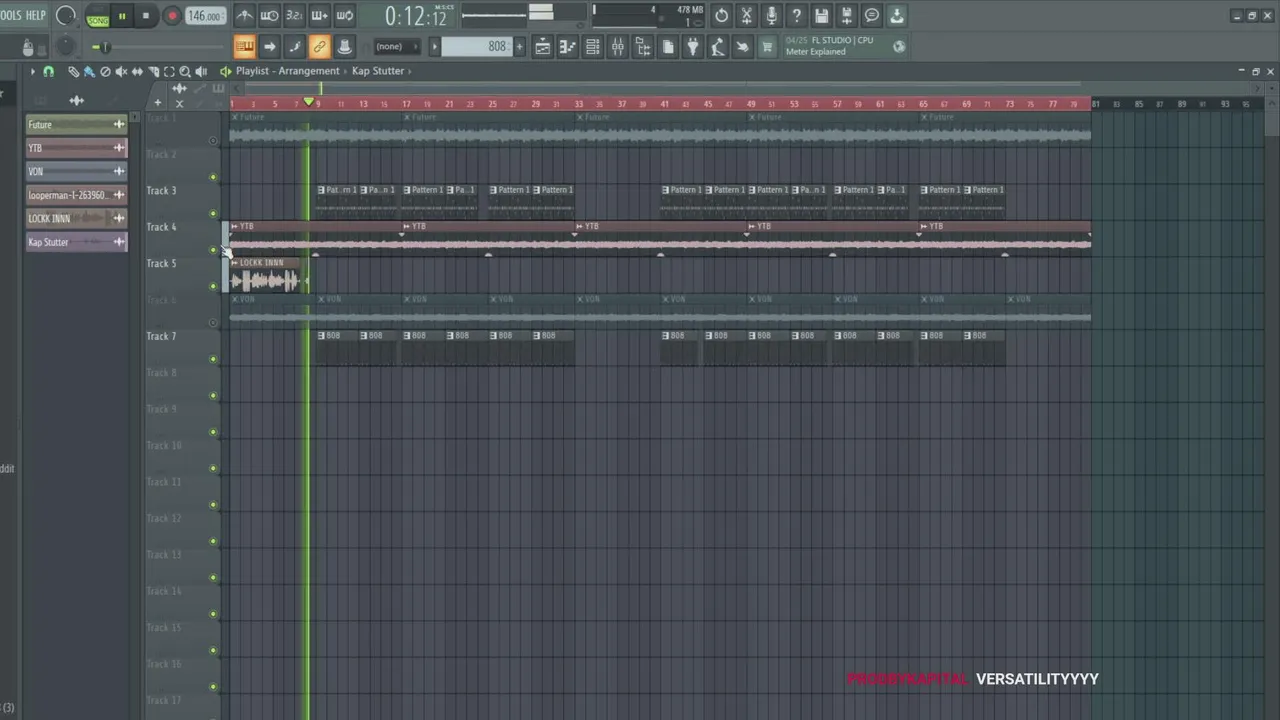
Task: Click the 'Arrangement' breadcrumb in playlist title
Action: (x=309, y=71)
